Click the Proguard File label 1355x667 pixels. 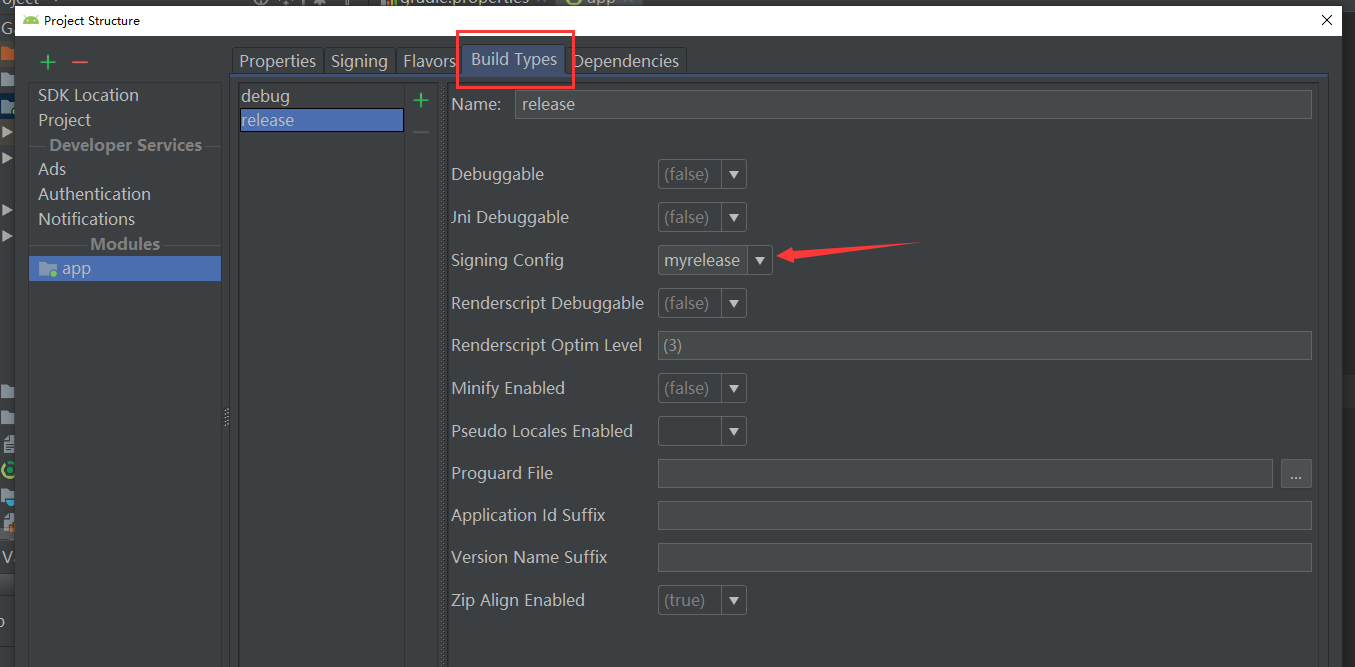point(502,474)
